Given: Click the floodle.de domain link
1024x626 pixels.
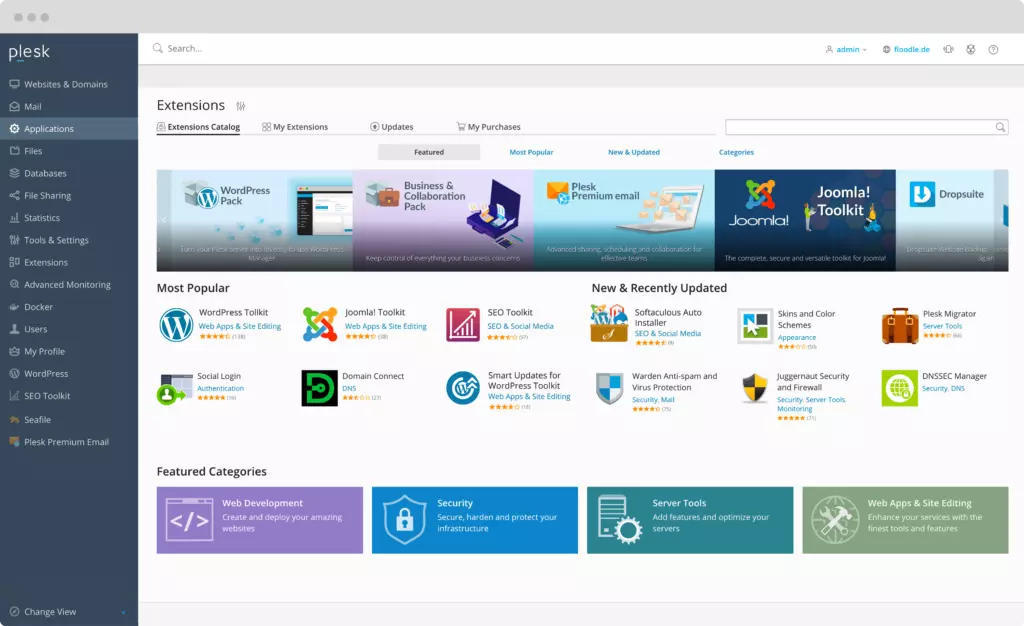Looking at the screenshot, I should tap(910, 48).
